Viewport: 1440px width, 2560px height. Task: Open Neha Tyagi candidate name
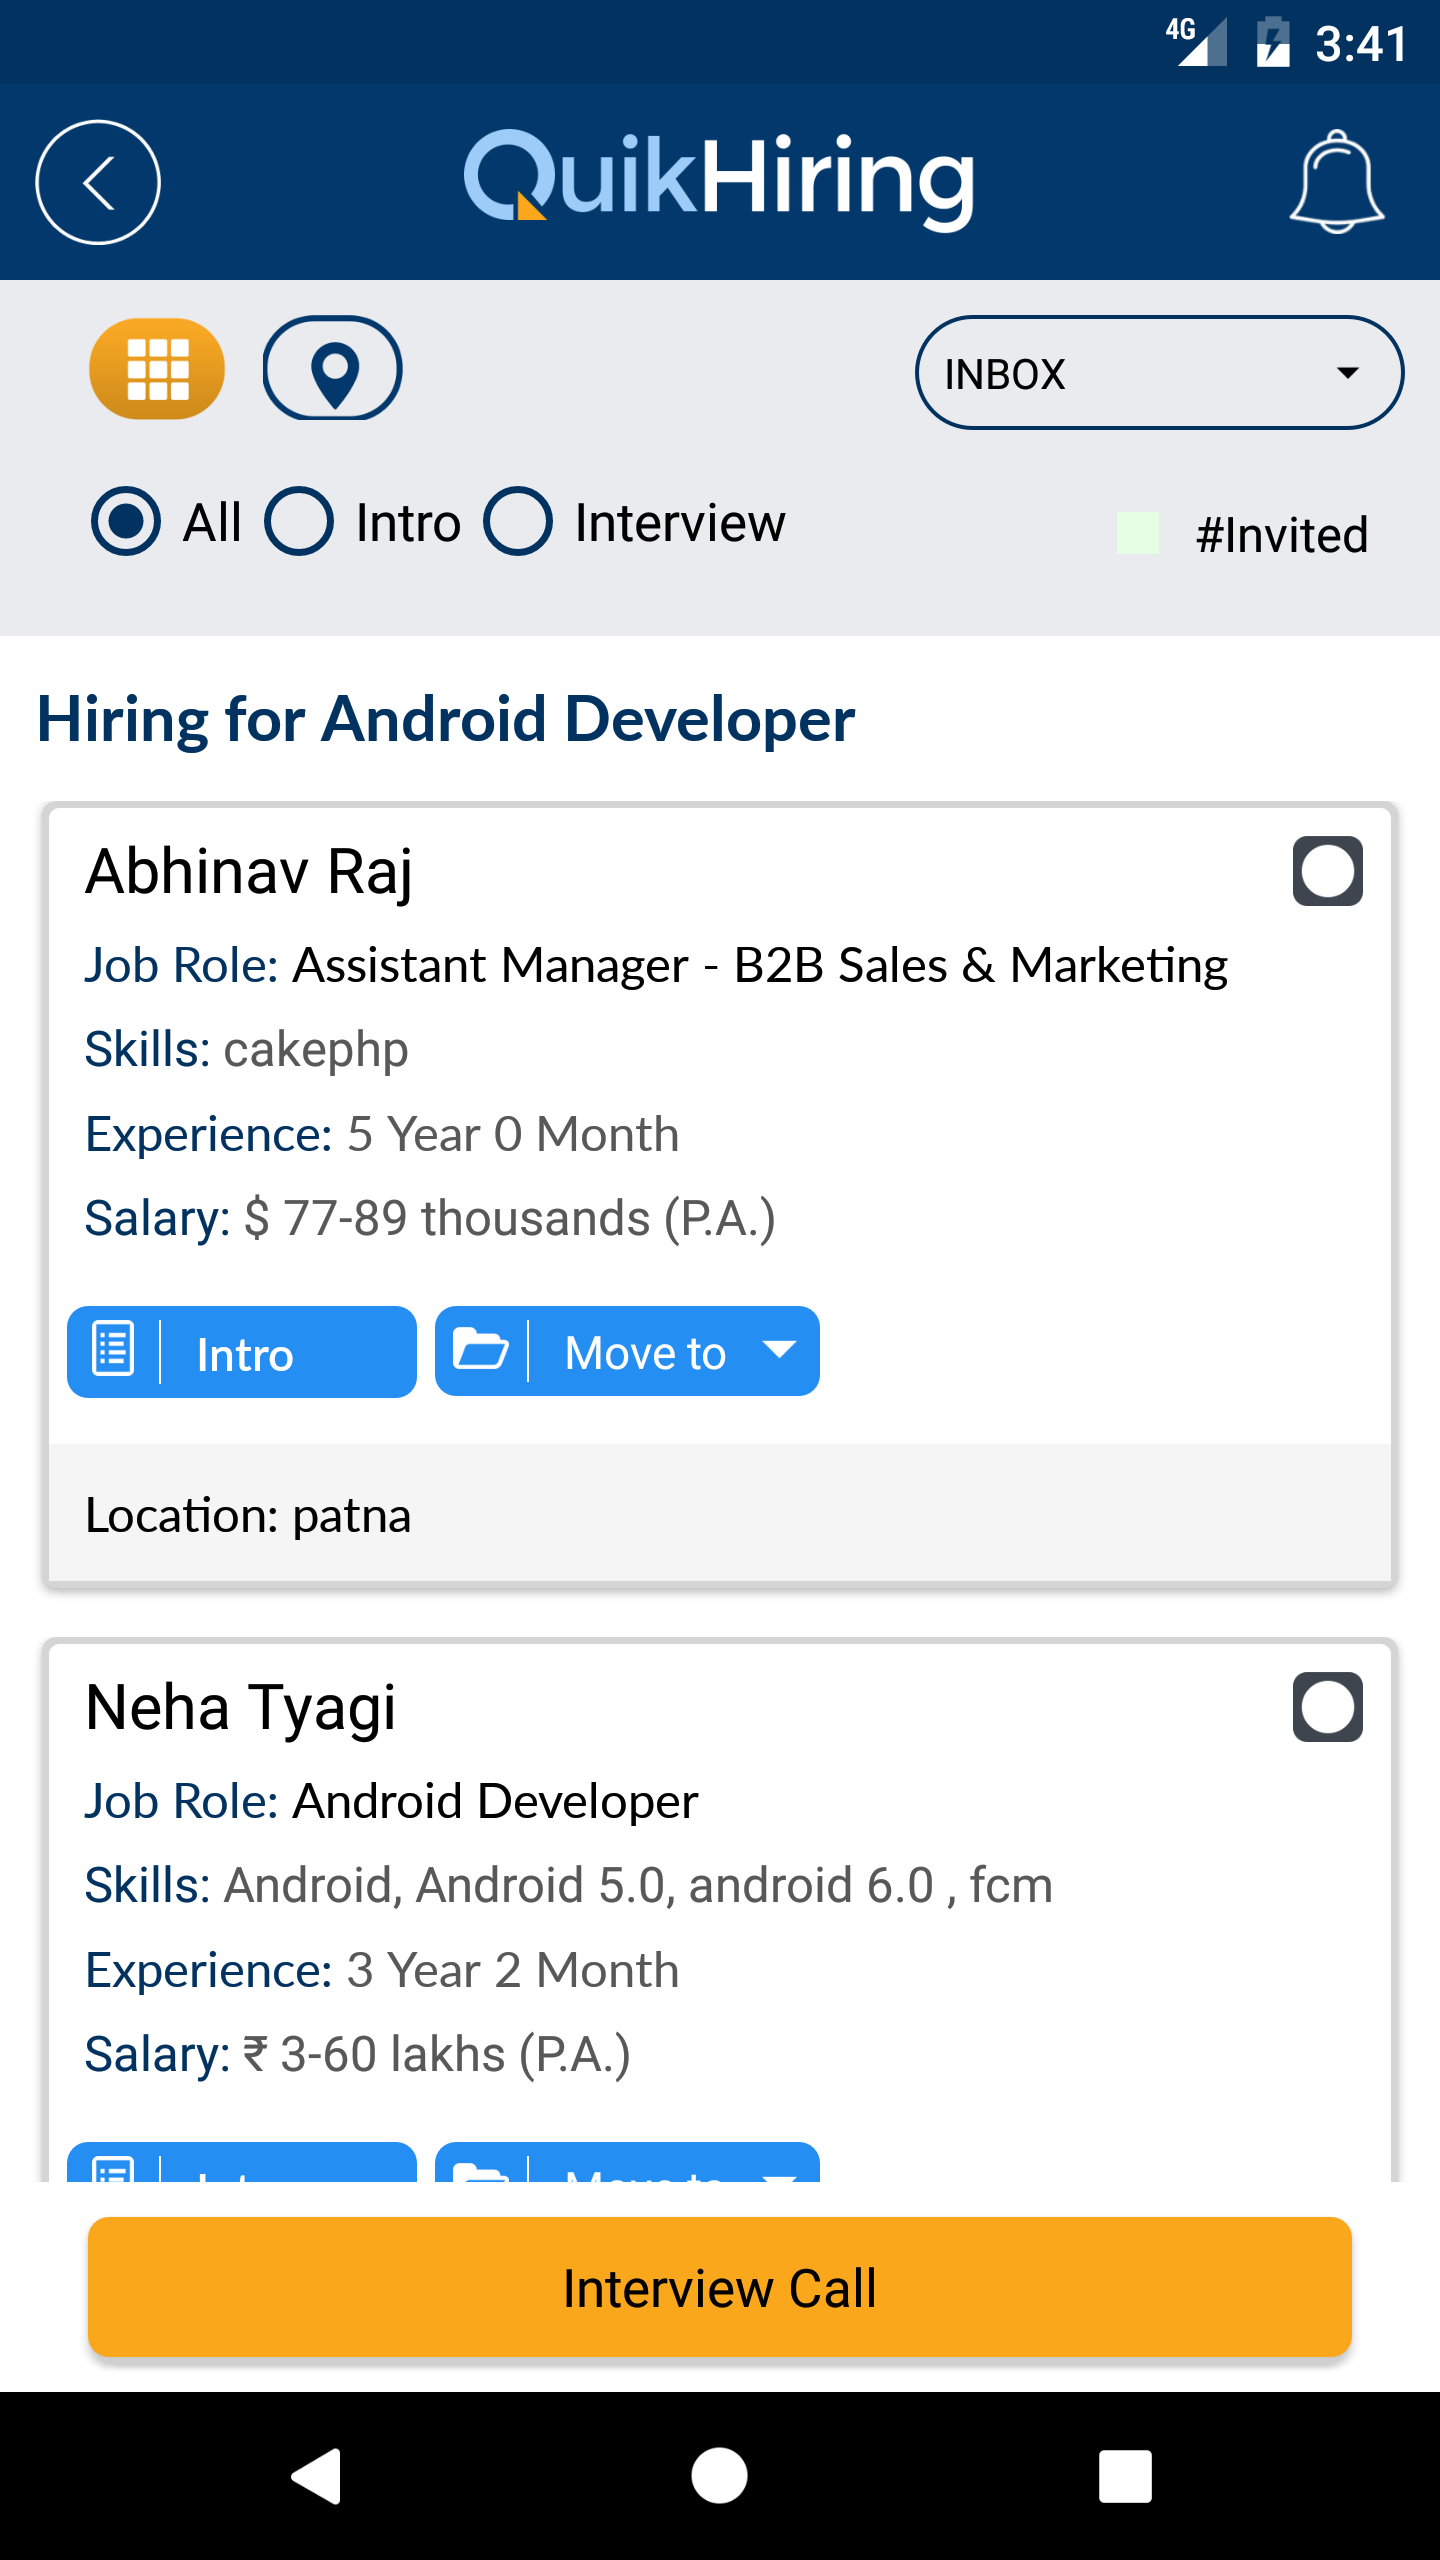pos(241,1707)
